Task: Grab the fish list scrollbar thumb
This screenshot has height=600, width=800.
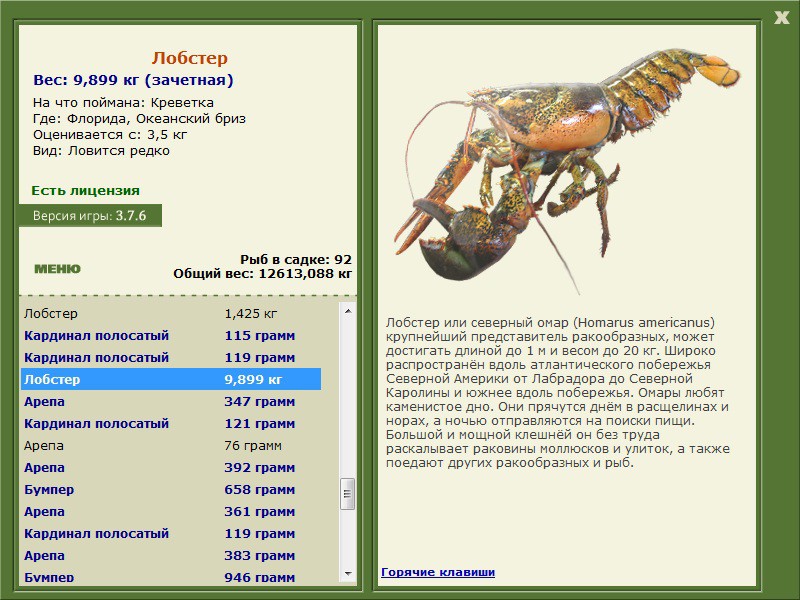Action: click(x=347, y=494)
